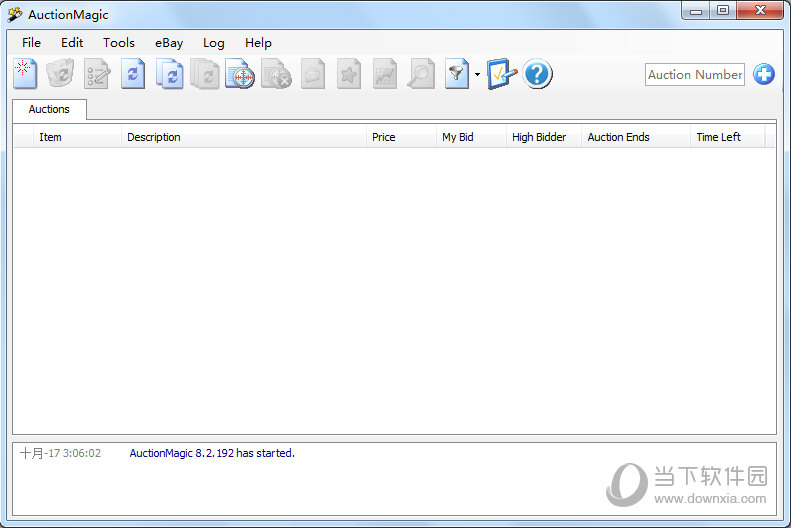Click the log message 'AuctionMagic 8.2.192 has started.'
The image size is (791, 528).
212,453
